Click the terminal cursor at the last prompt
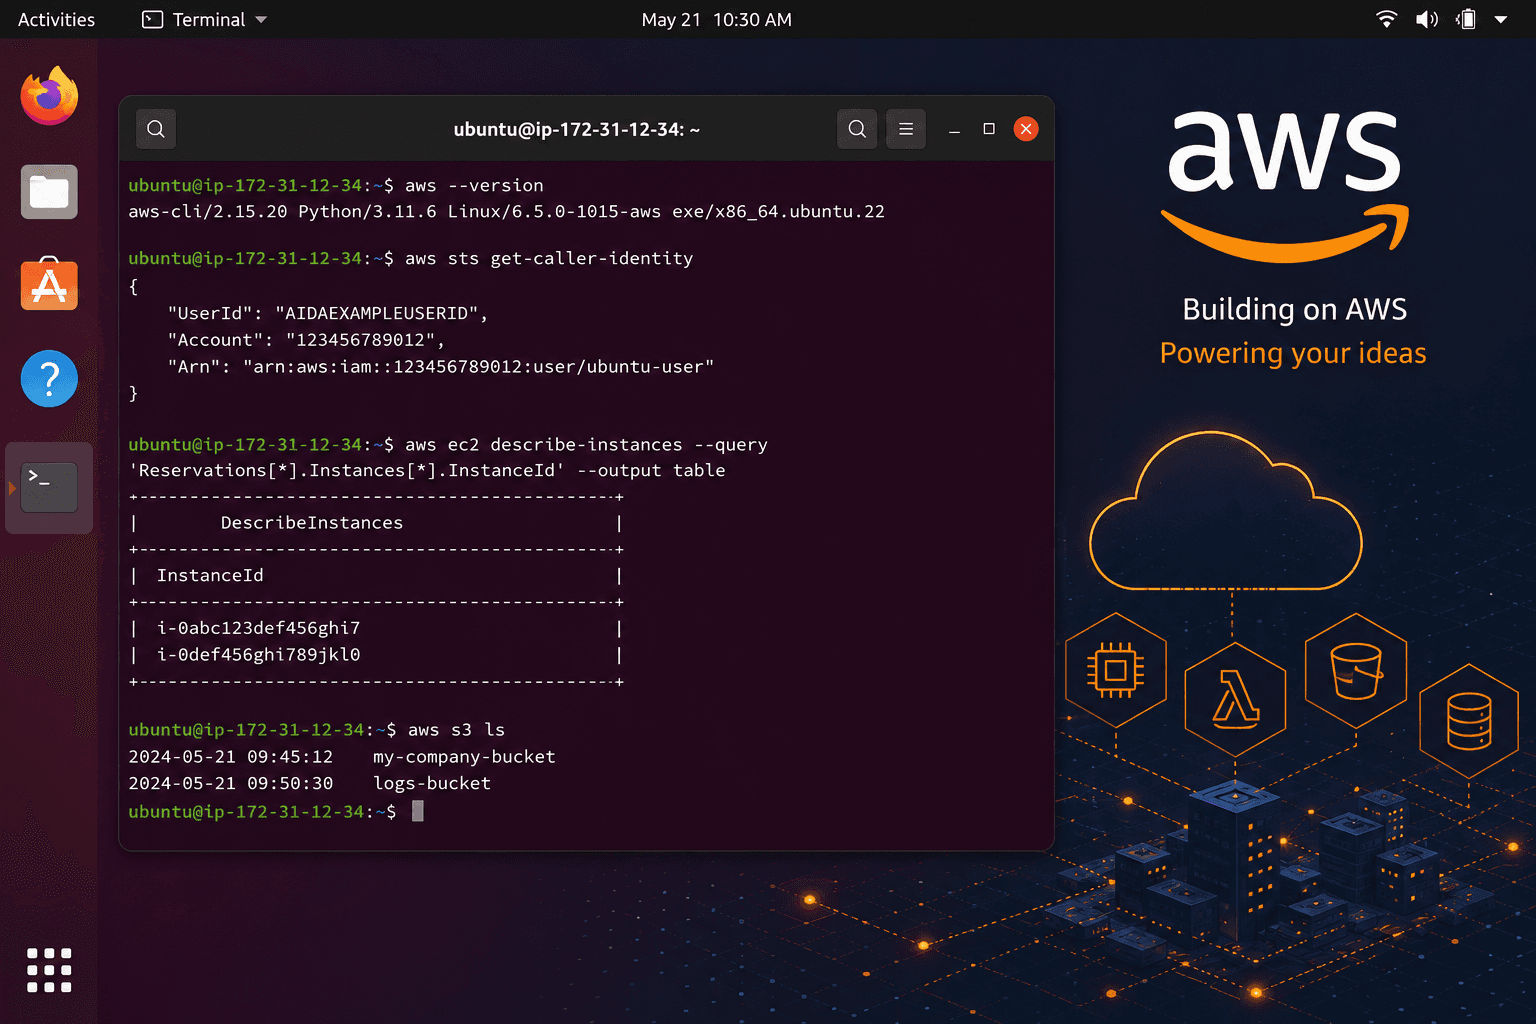1536x1024 pixels. coord(418,811)
